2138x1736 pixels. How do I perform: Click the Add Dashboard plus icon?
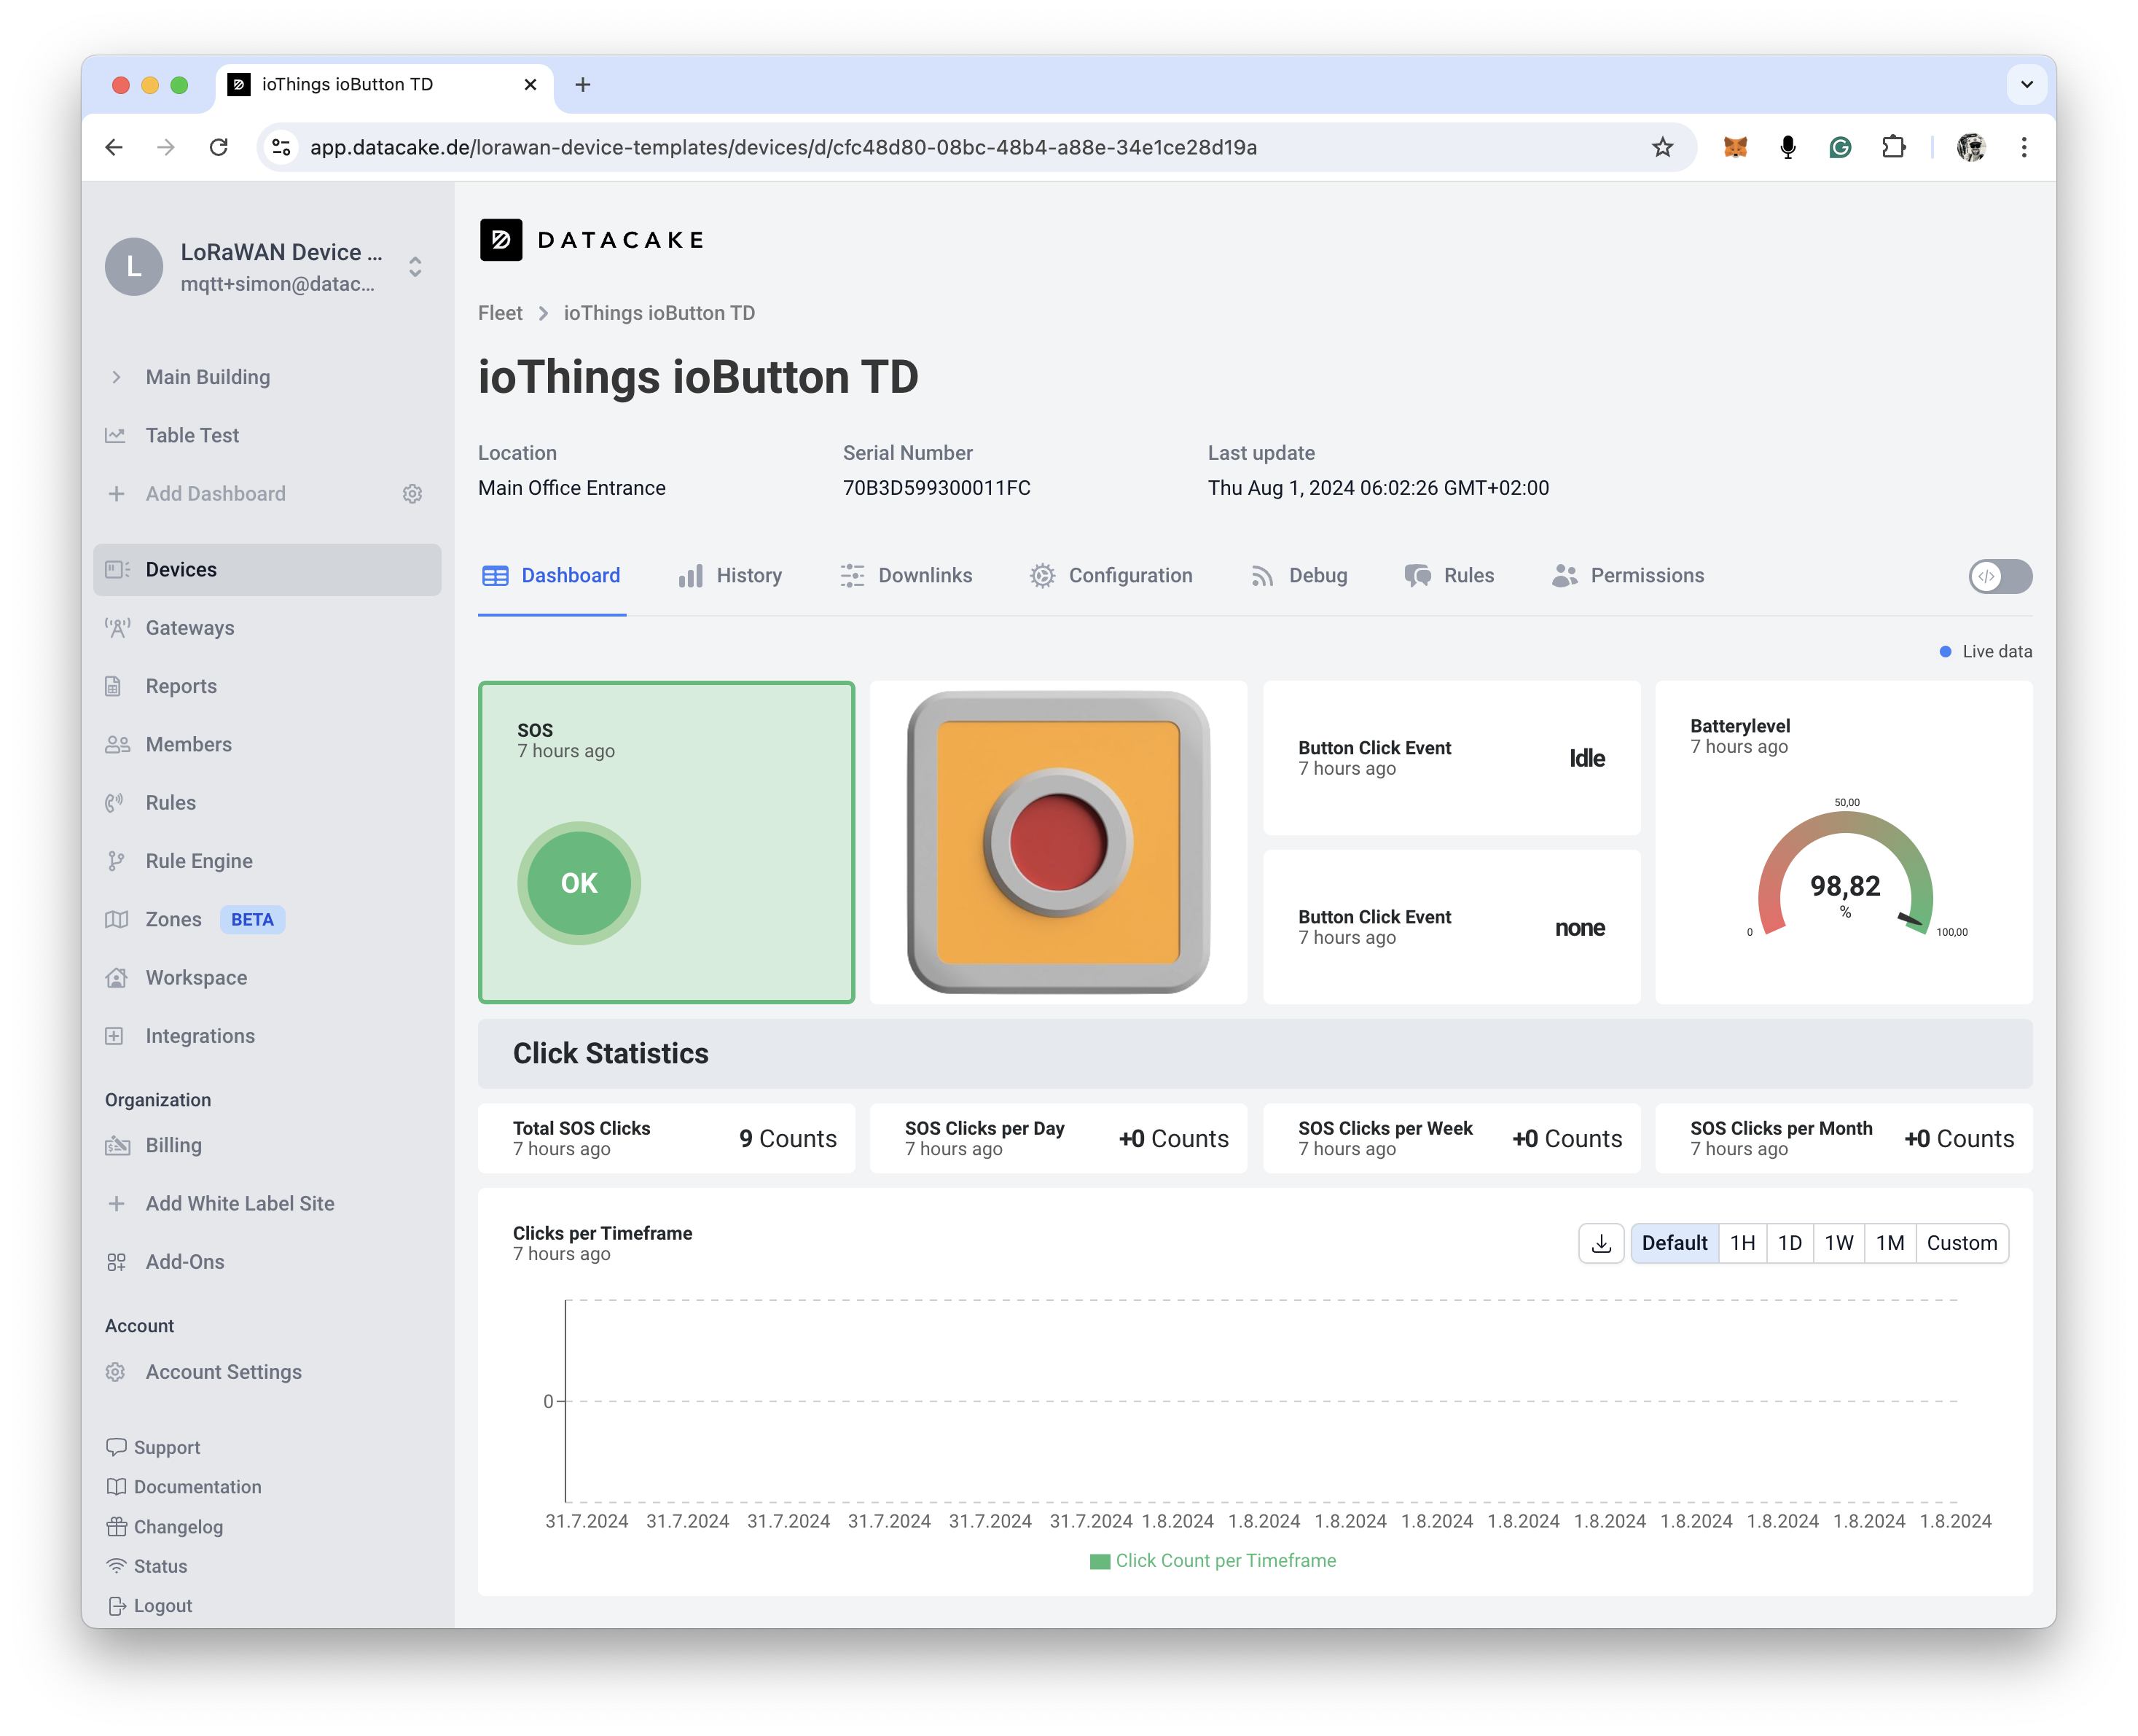click(x=116, y=493)
